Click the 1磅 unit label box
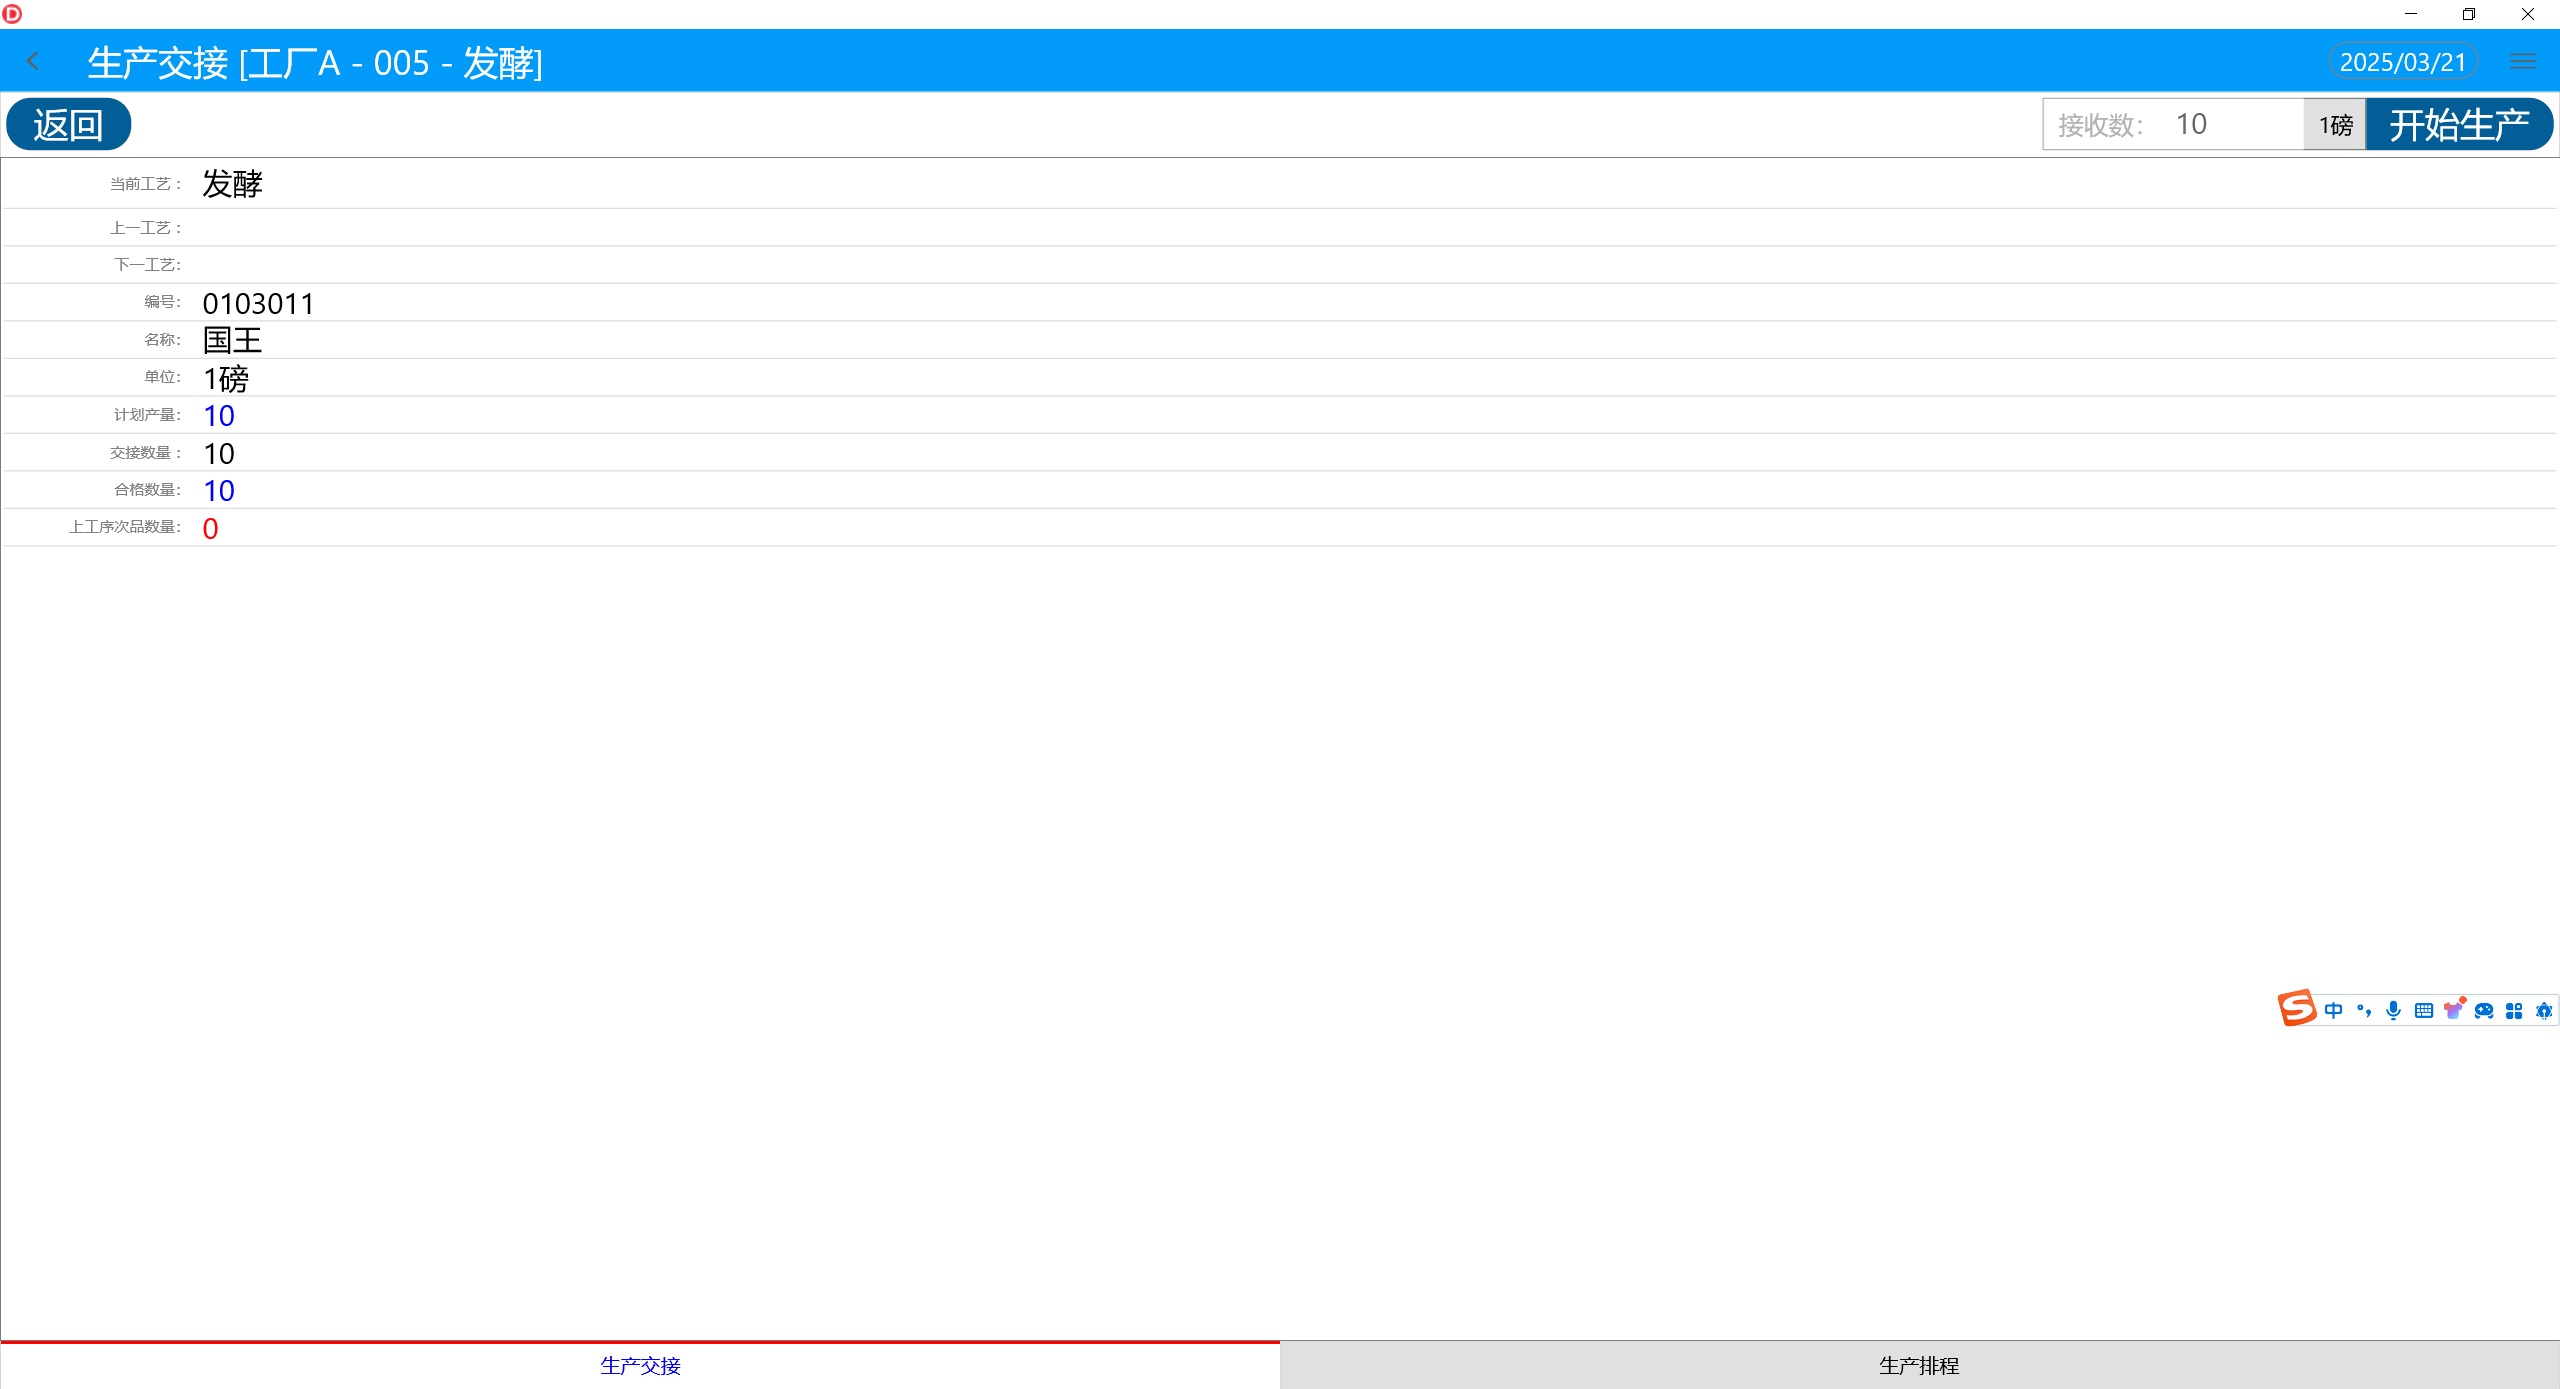 click(2335, 125)
